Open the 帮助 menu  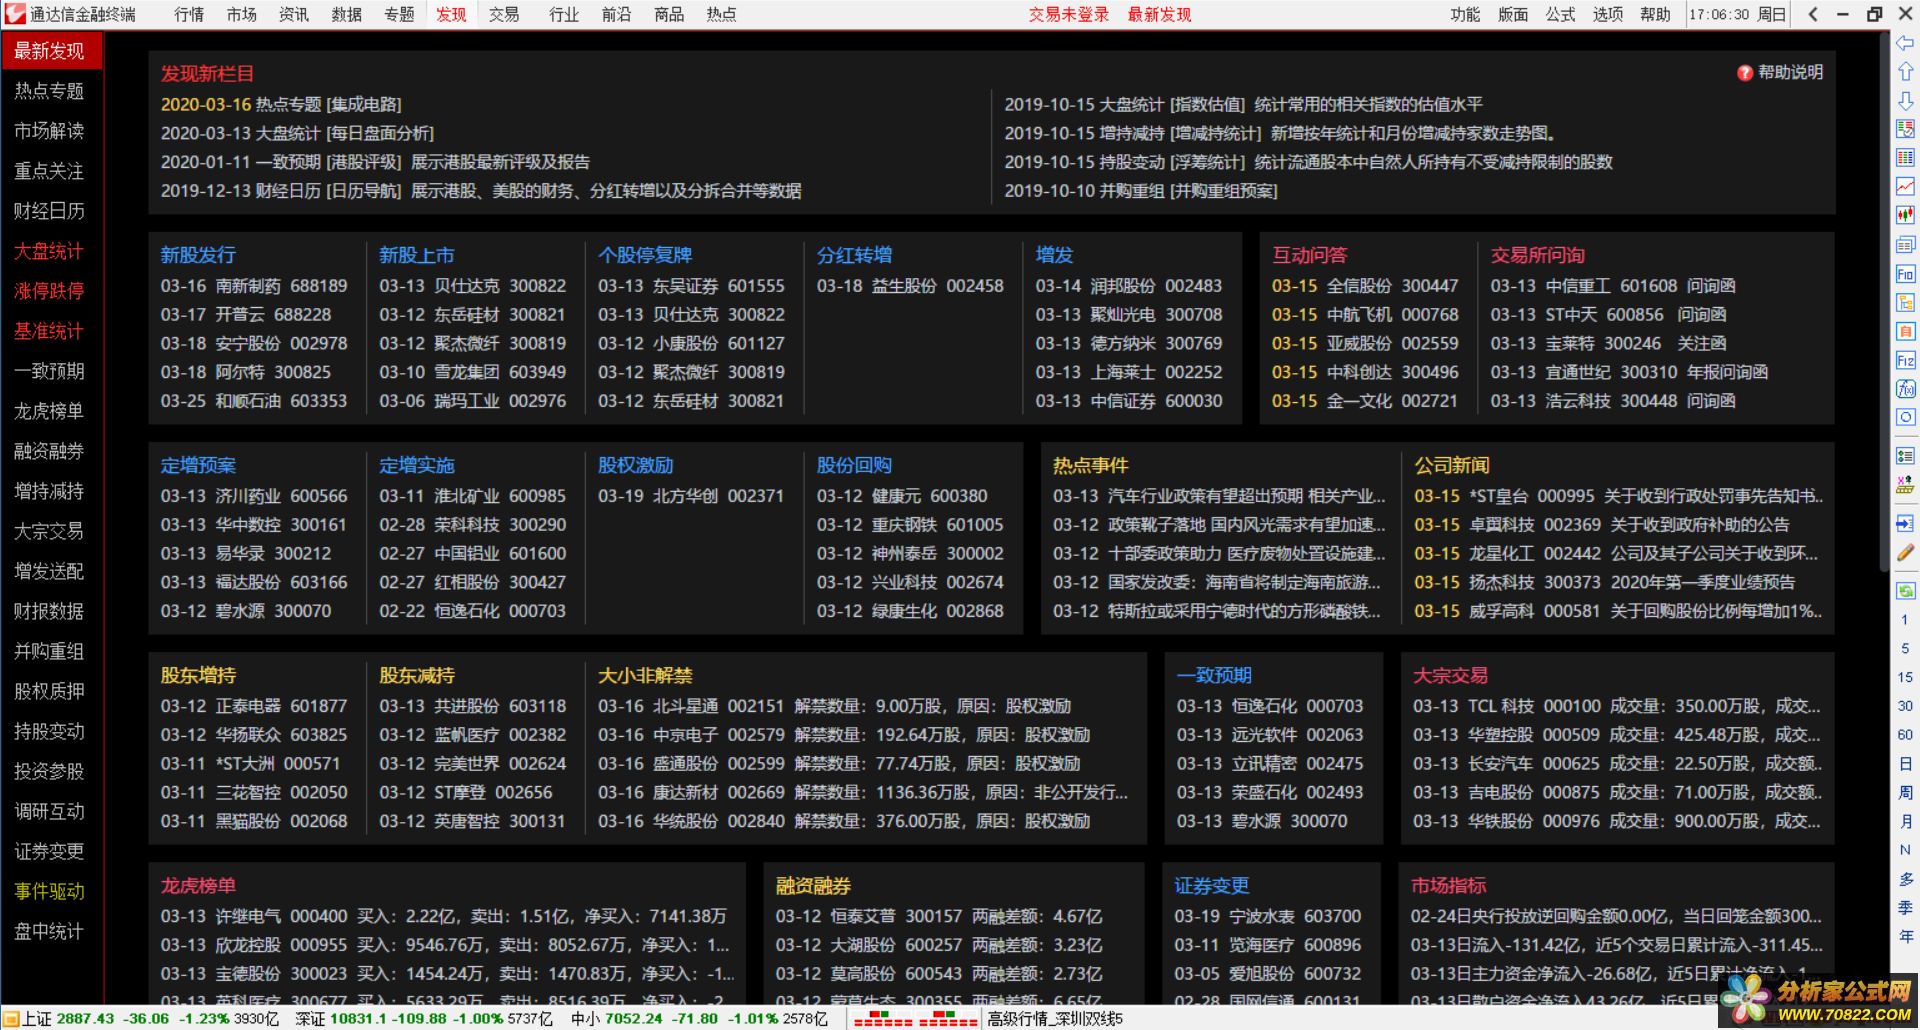[x=1655, y=14]
